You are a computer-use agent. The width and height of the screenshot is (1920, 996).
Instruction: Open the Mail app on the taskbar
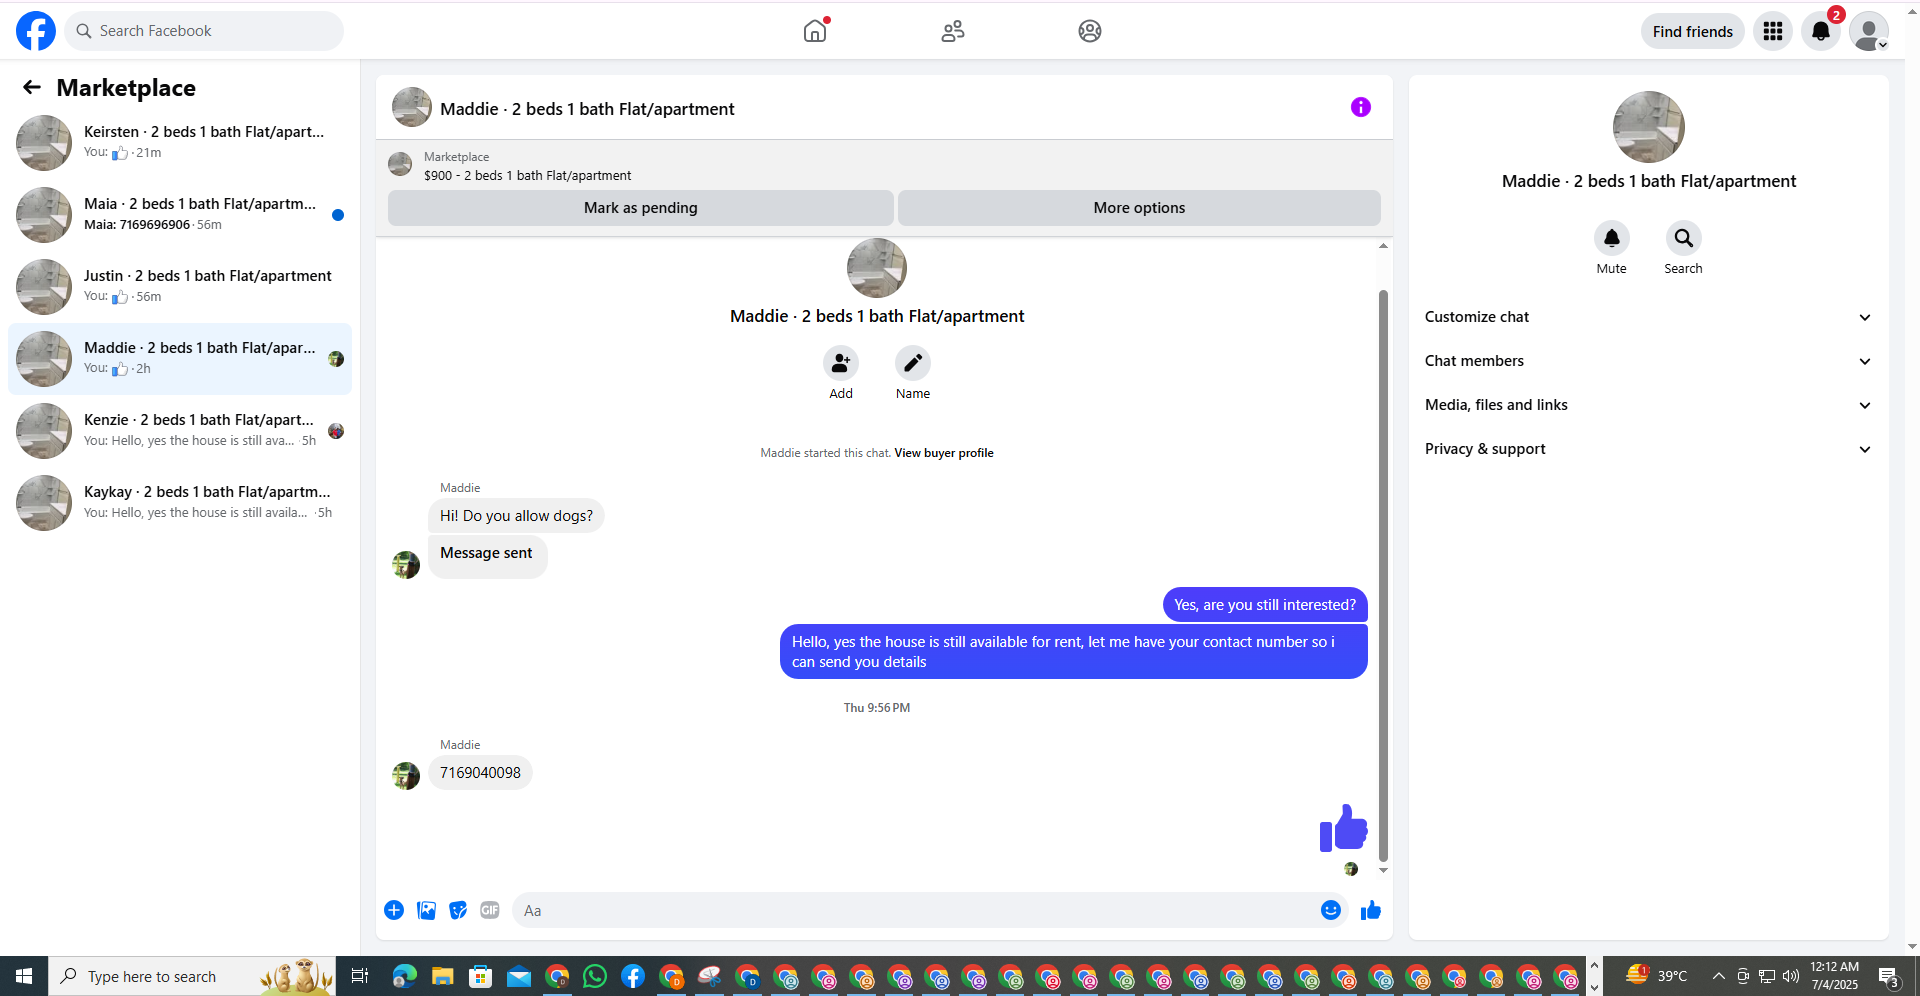coord(519,976)
